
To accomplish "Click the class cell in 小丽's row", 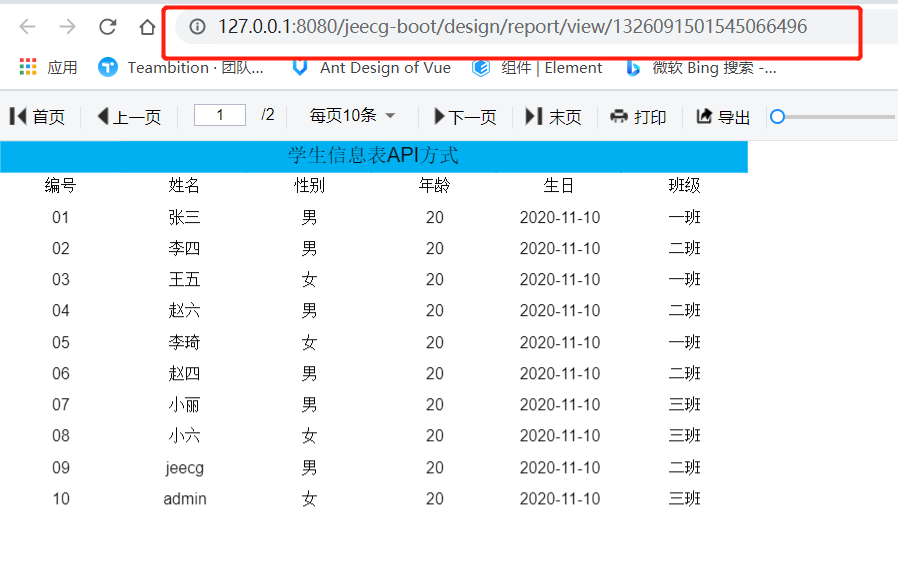I will click(x=684, y=405).
